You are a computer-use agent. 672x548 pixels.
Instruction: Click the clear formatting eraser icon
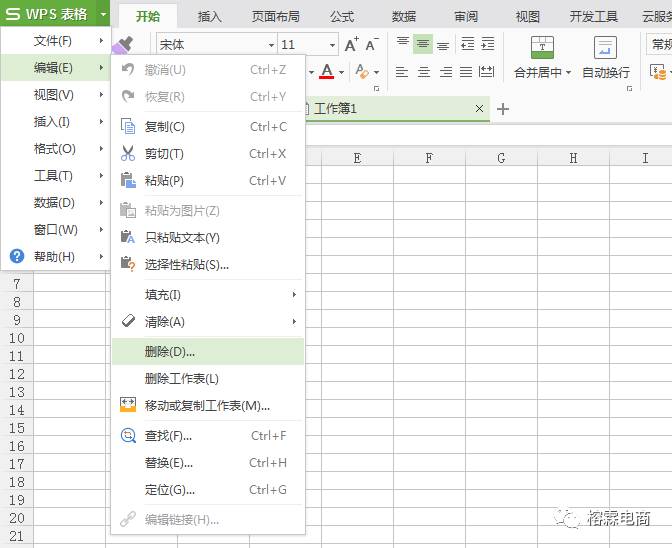[x=362, y=72]
